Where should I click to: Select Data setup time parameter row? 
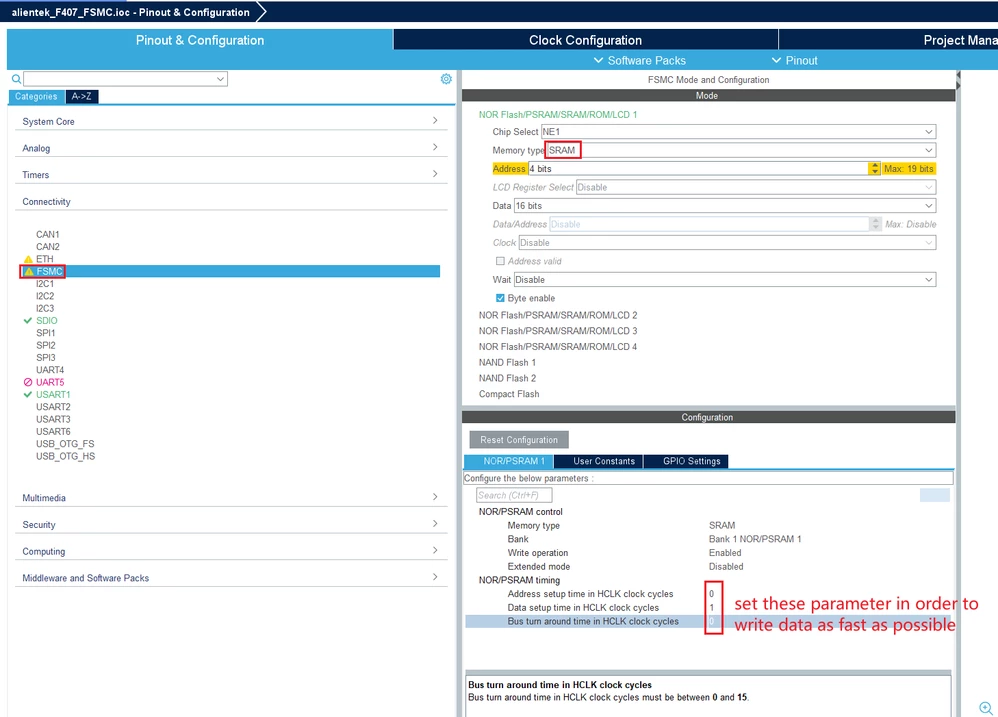pyautogui.click(x=708, y=608)
